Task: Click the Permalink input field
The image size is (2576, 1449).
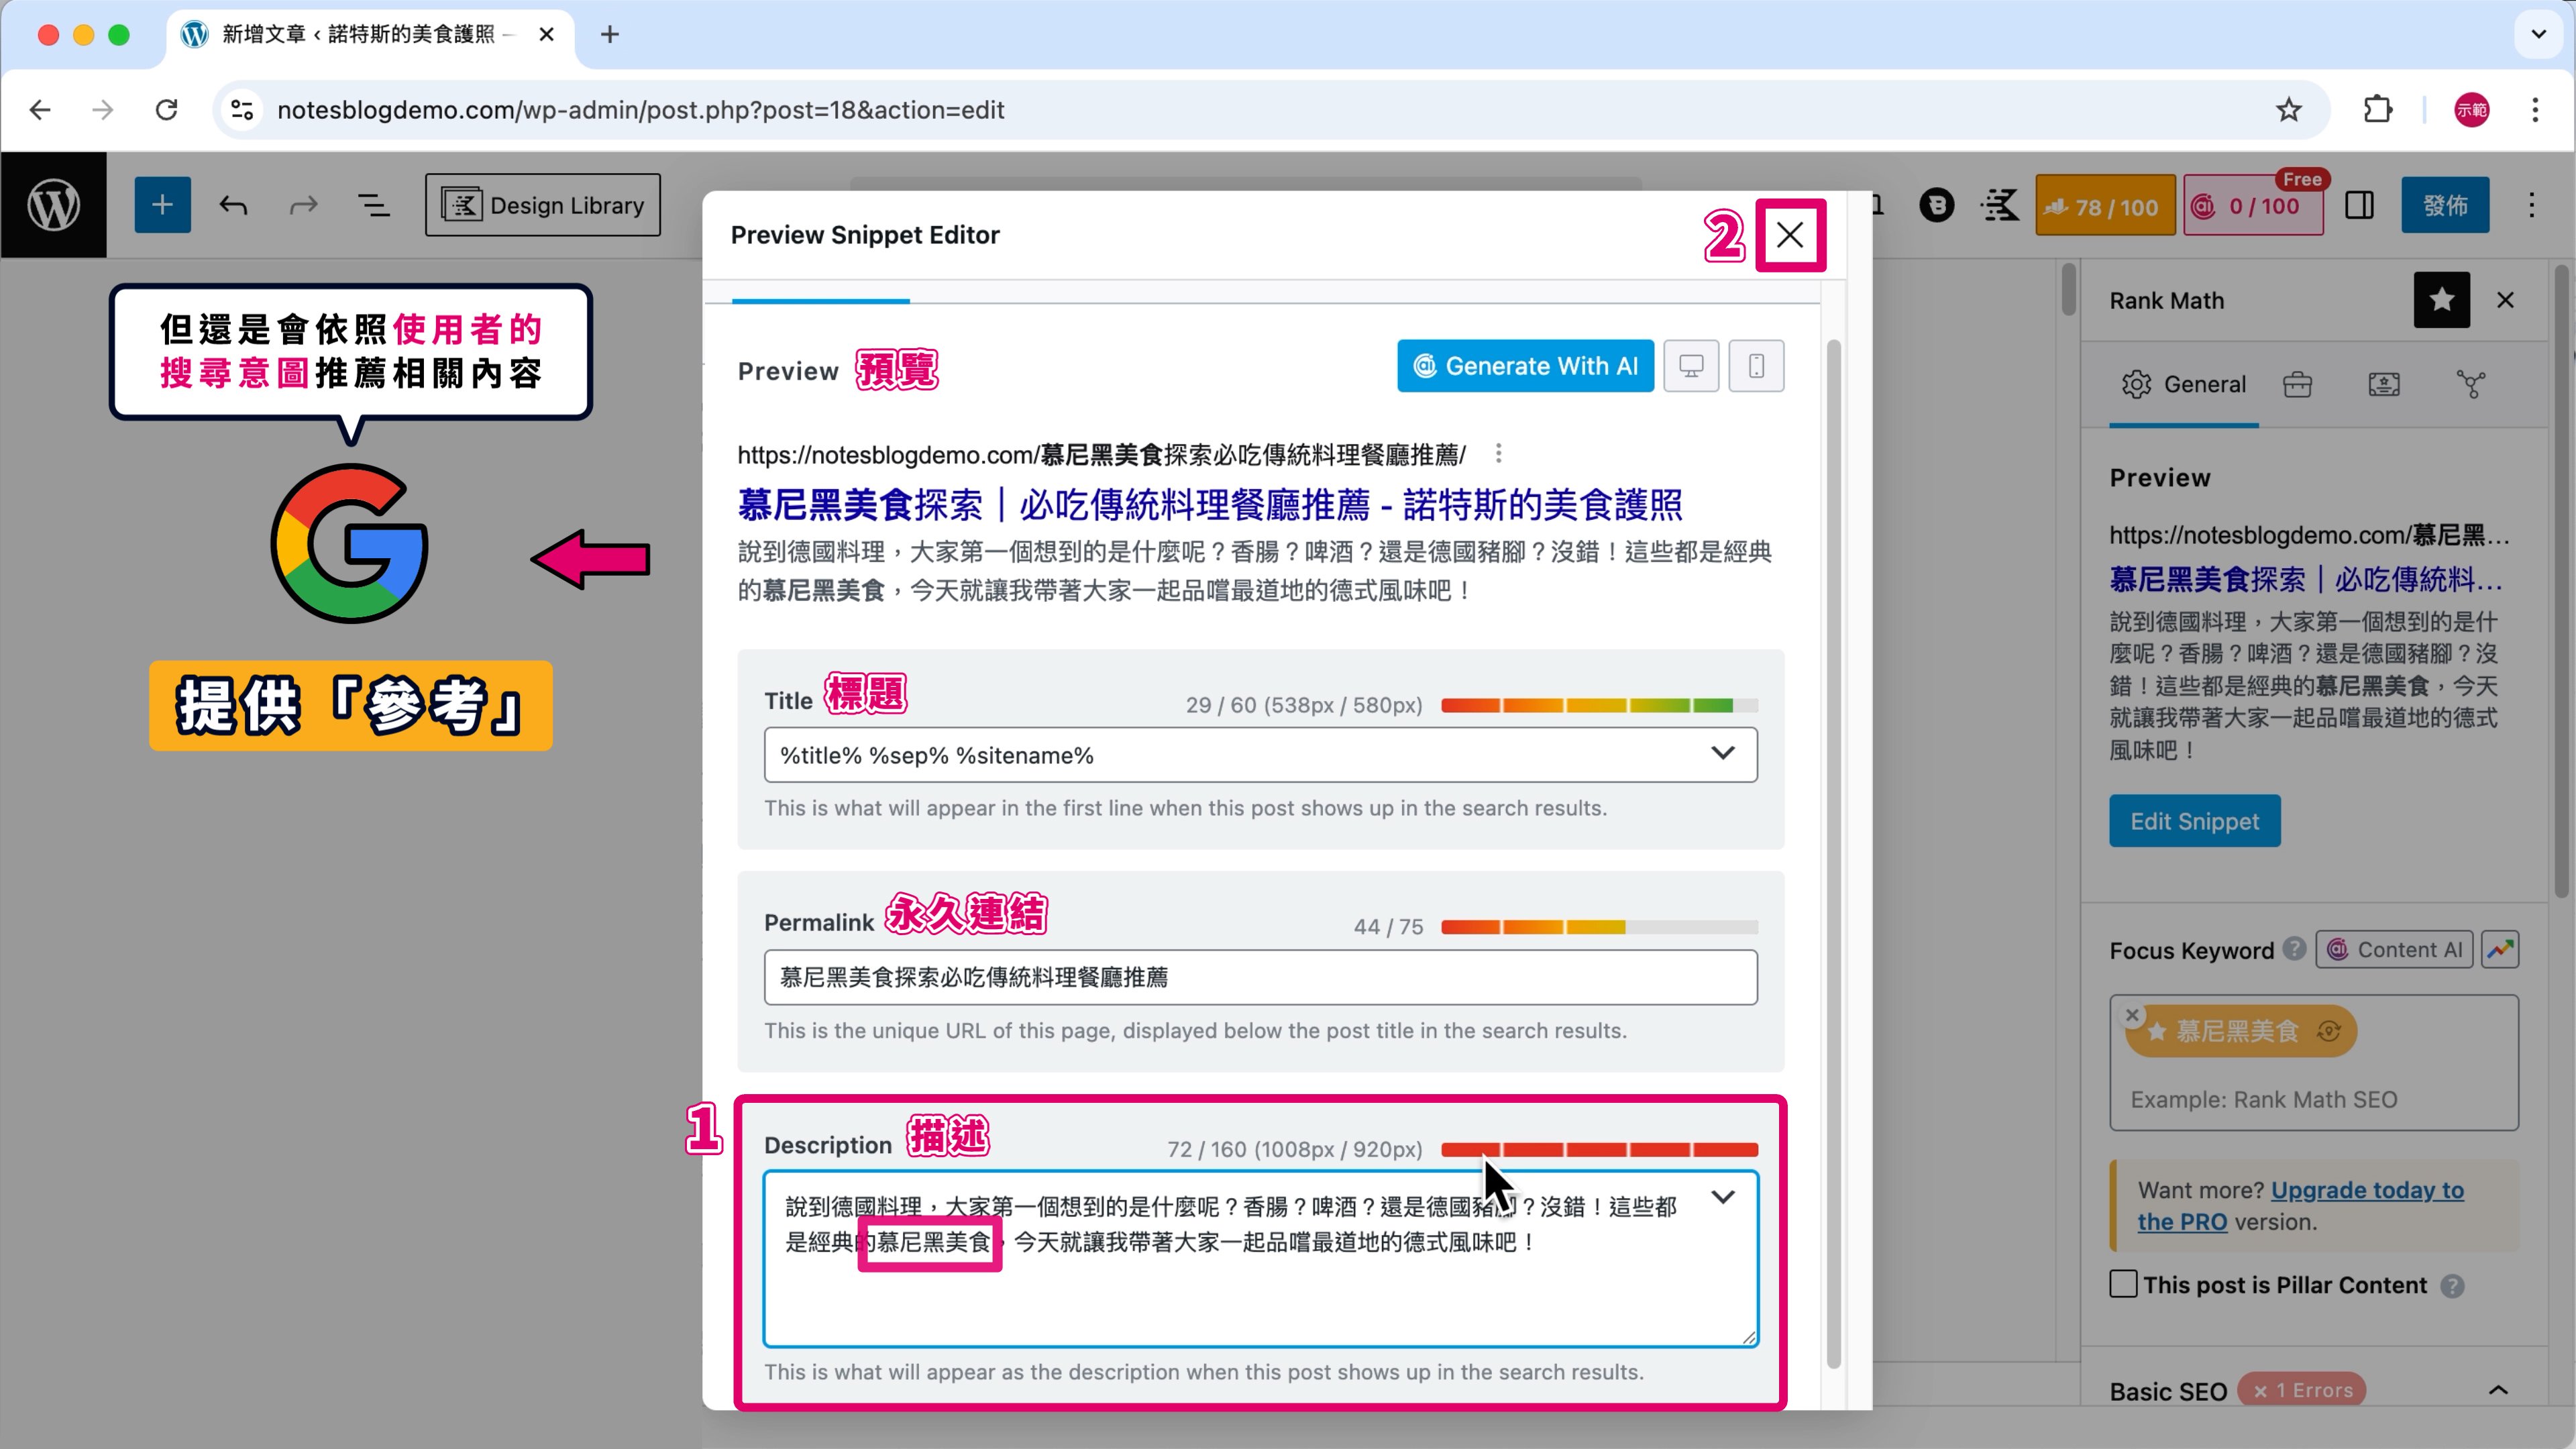Action: pyautogui.click(x=1260, y=977)
